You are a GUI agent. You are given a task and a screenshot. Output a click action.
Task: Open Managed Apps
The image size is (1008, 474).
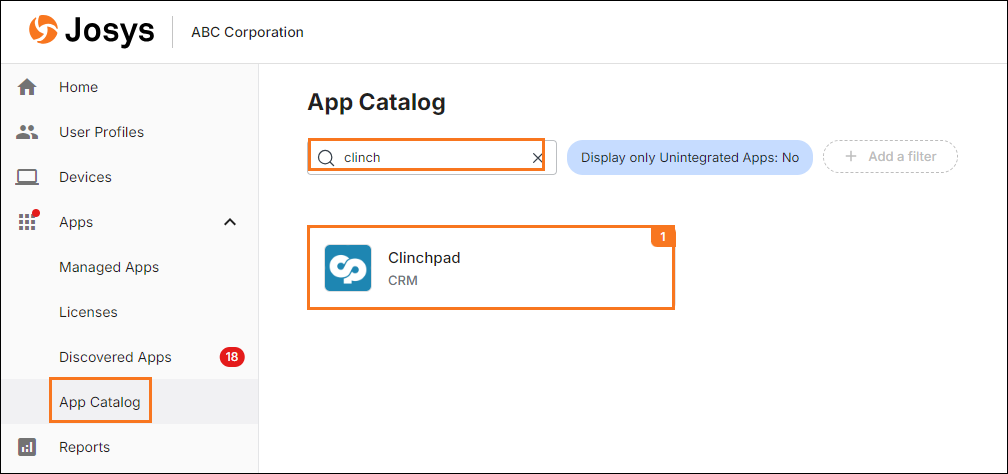pos(109,267)
